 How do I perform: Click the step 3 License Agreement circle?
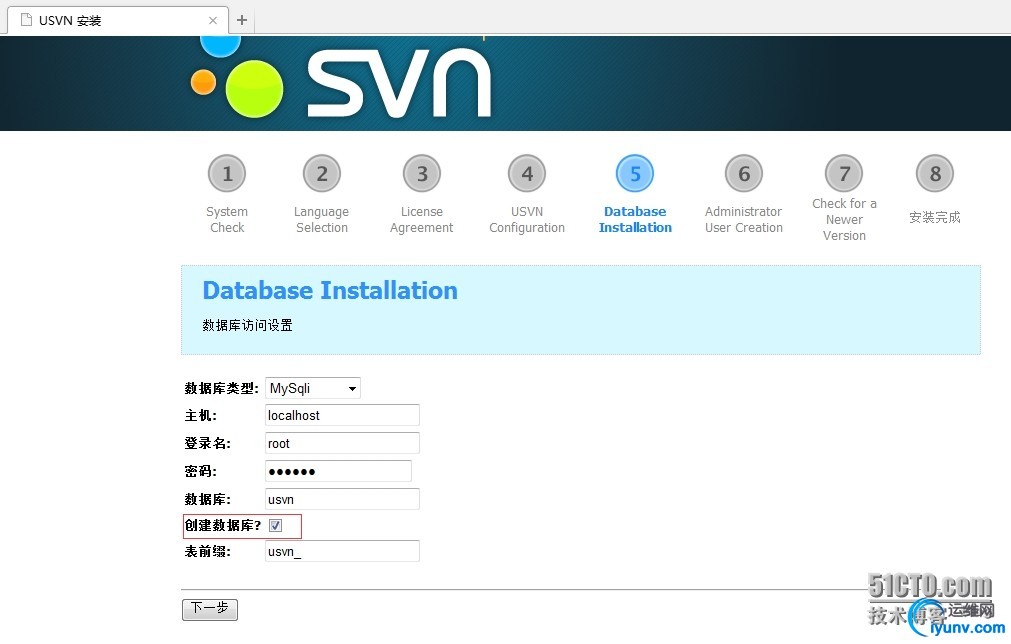click(x=422, y=173)
